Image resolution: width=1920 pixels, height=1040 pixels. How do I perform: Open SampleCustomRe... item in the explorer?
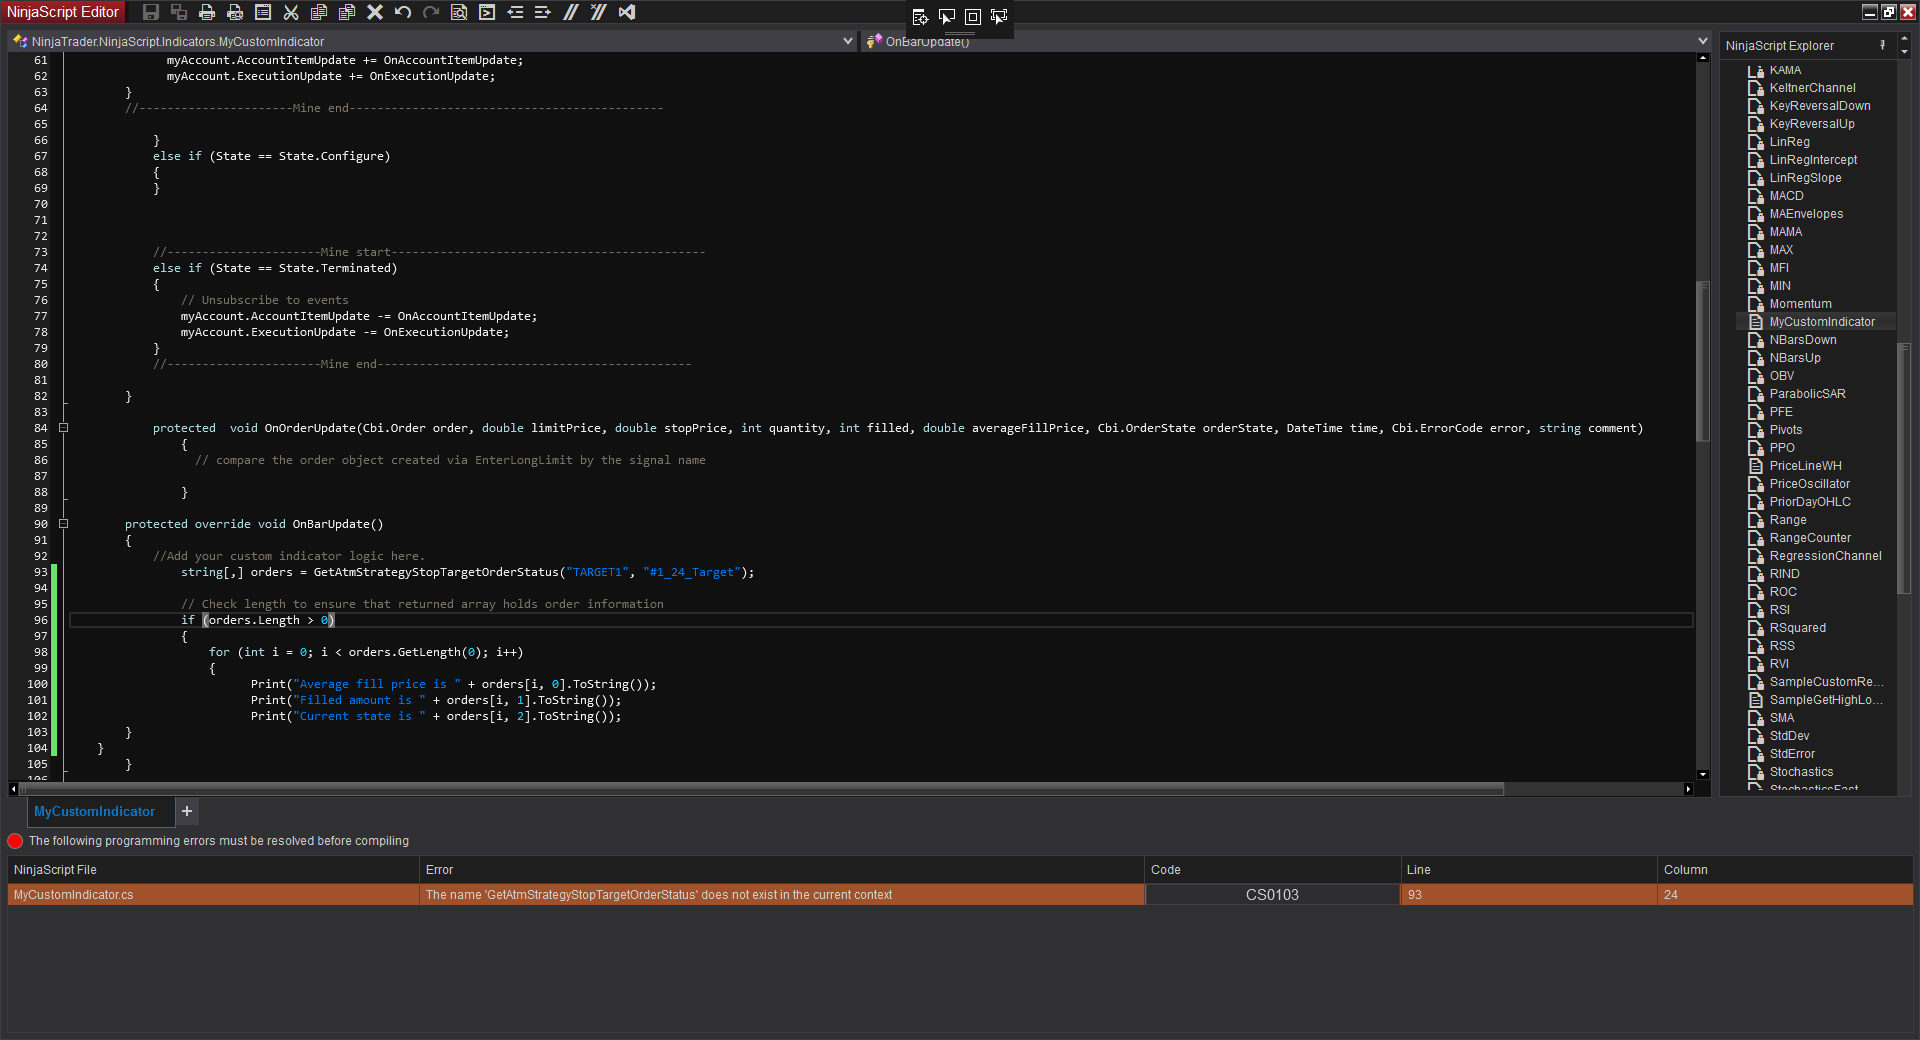click(x=1826, y=682)
